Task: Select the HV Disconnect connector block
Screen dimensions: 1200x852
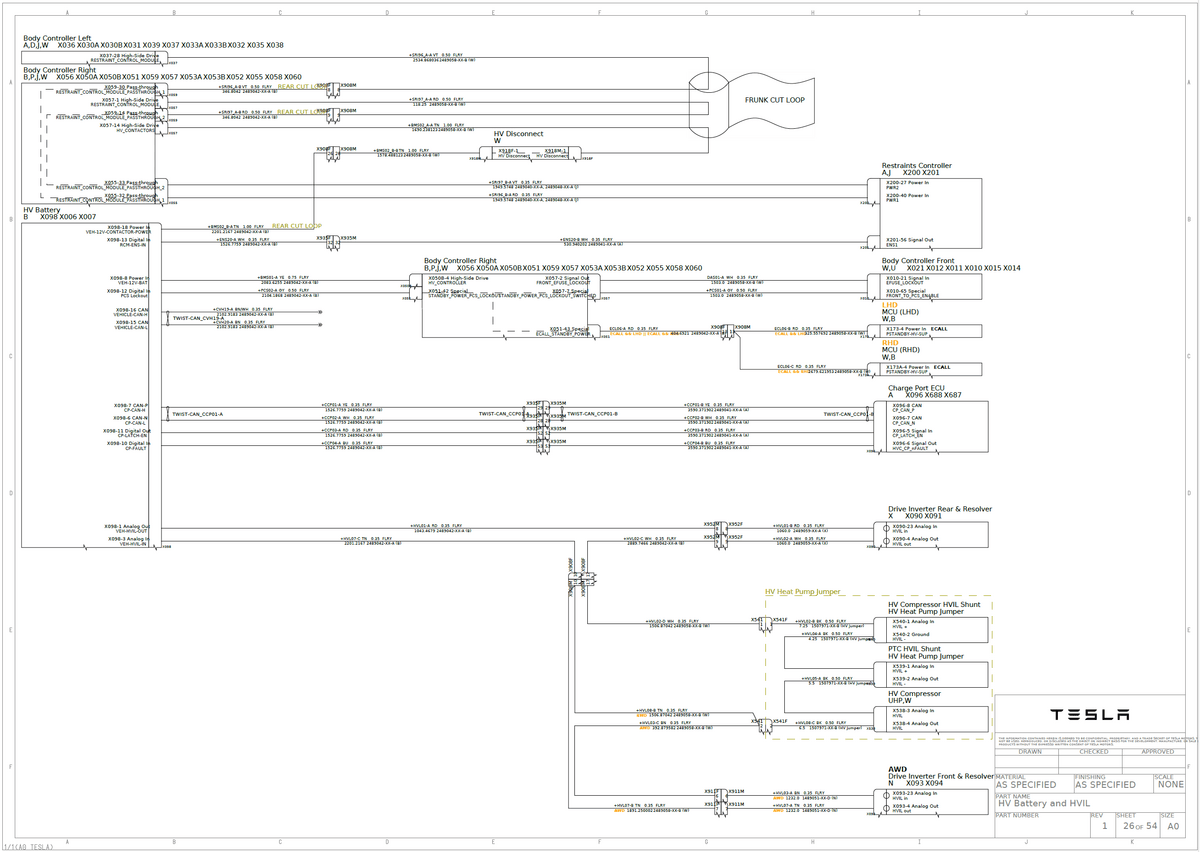Action: pos(532,154)
